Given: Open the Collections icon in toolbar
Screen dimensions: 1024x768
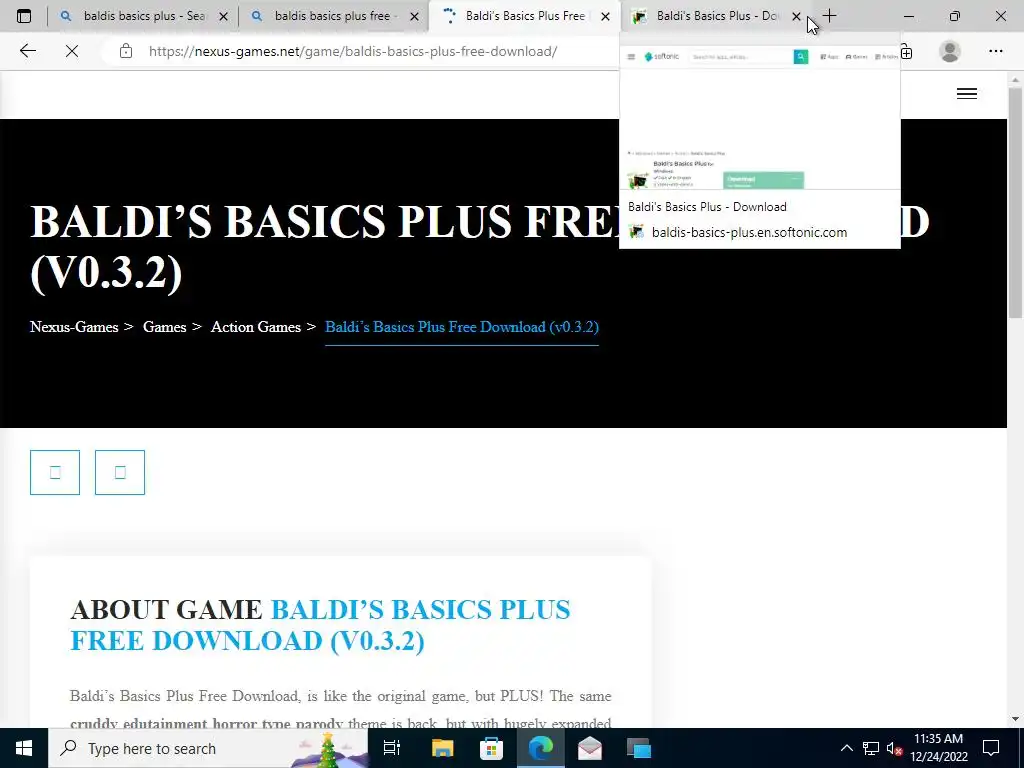Looking at the screenshot, I should tap(906, 51).
